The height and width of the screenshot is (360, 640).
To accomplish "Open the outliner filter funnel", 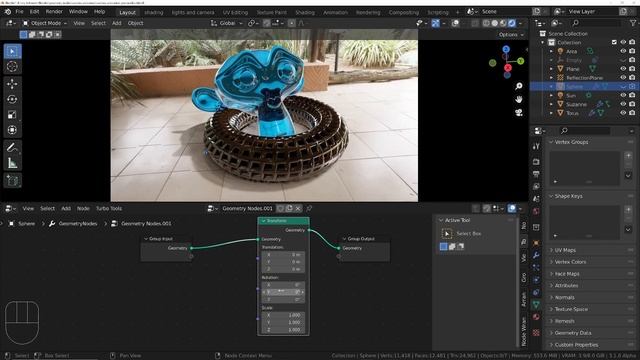I will [x=633, y=23].
